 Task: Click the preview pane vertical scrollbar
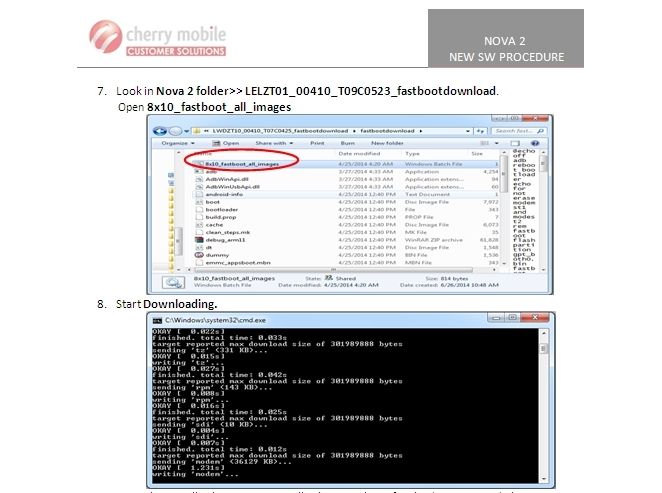pos(543,164)
